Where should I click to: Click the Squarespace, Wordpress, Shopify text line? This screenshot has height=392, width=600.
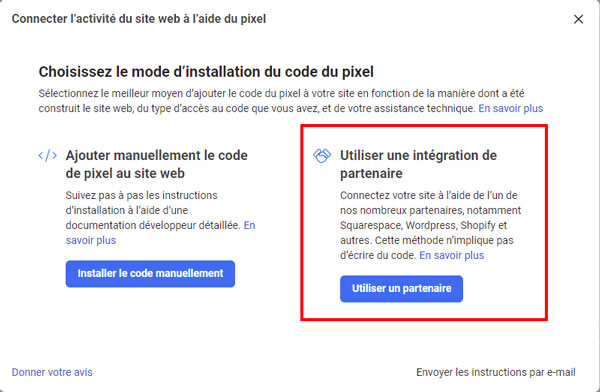(424, 225)
